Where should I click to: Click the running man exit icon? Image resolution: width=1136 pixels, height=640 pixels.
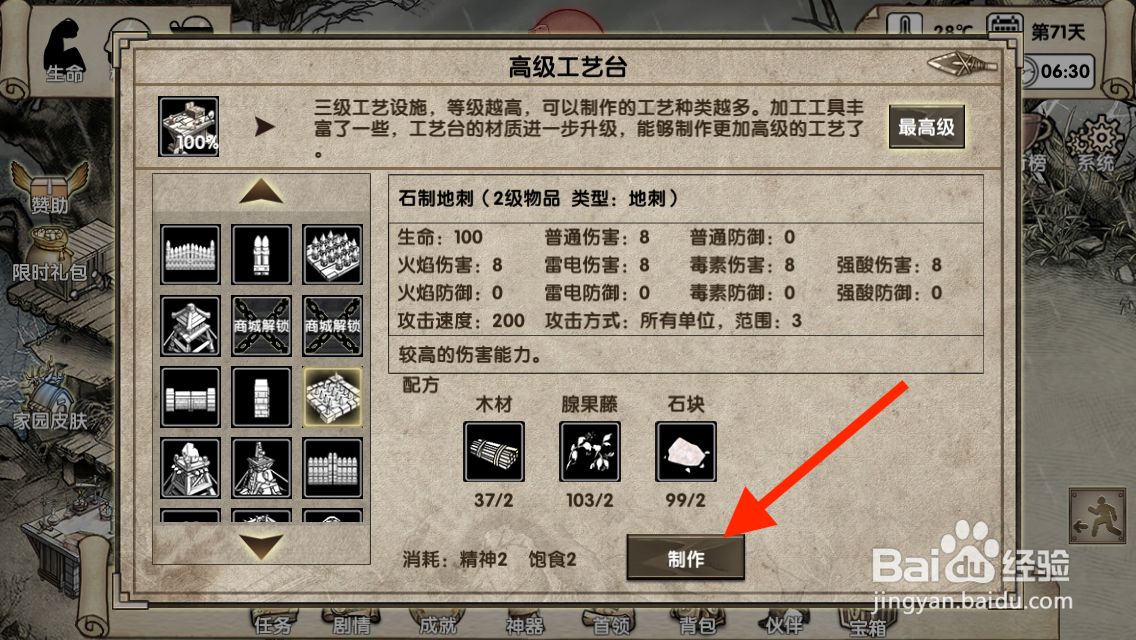click(1098, 515)
